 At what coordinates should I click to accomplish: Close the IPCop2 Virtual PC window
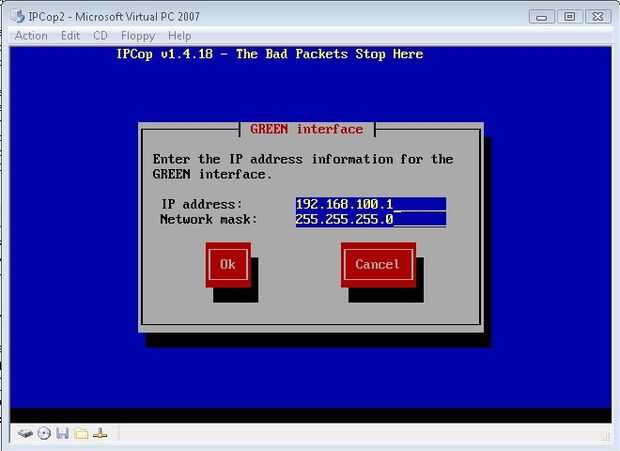[598, 17]
